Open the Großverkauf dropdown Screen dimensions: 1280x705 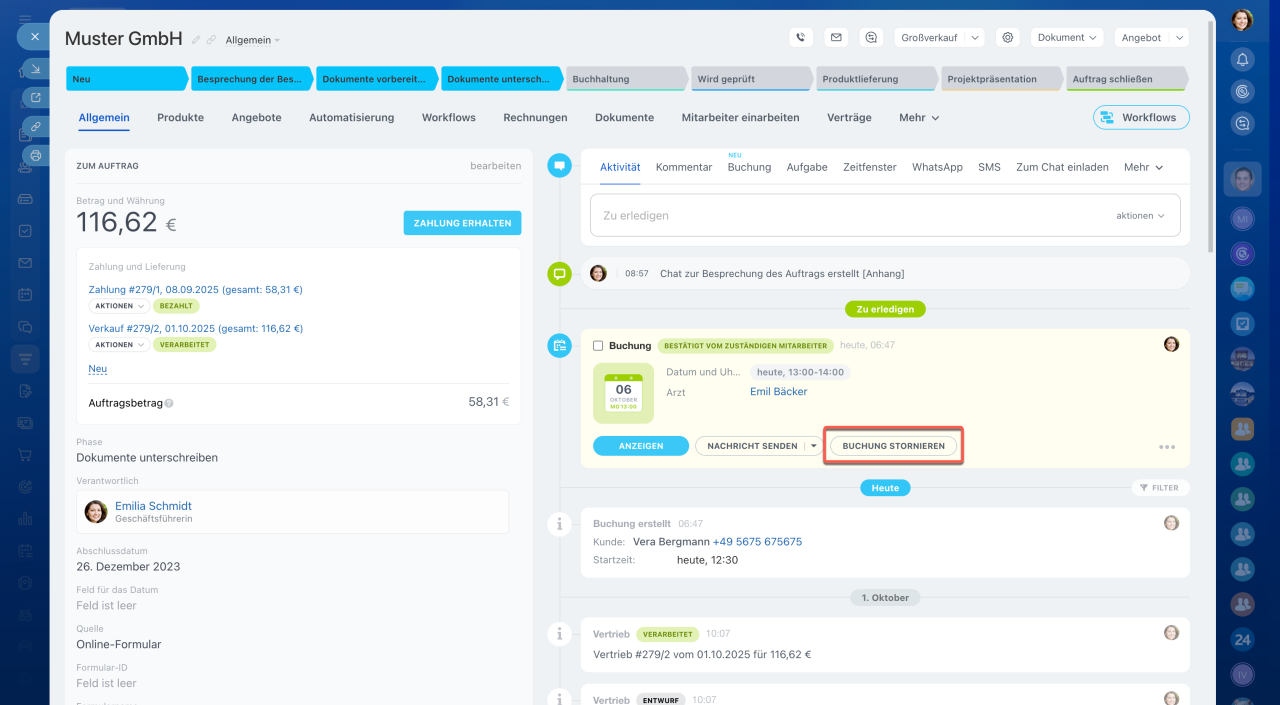(x=939, y=37)
